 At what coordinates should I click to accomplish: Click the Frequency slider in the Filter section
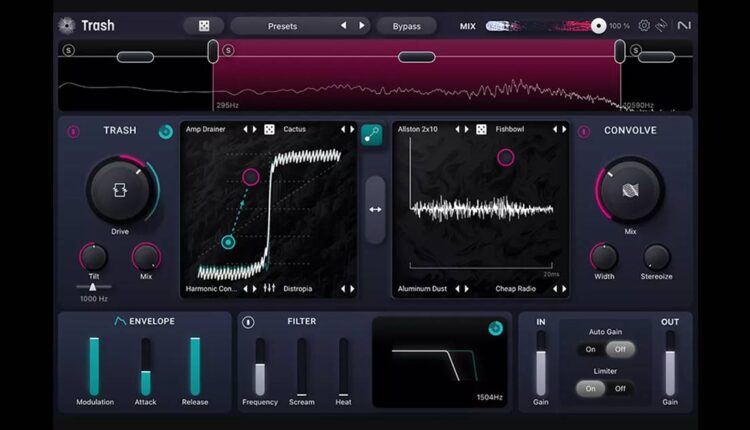click(260, 366)
